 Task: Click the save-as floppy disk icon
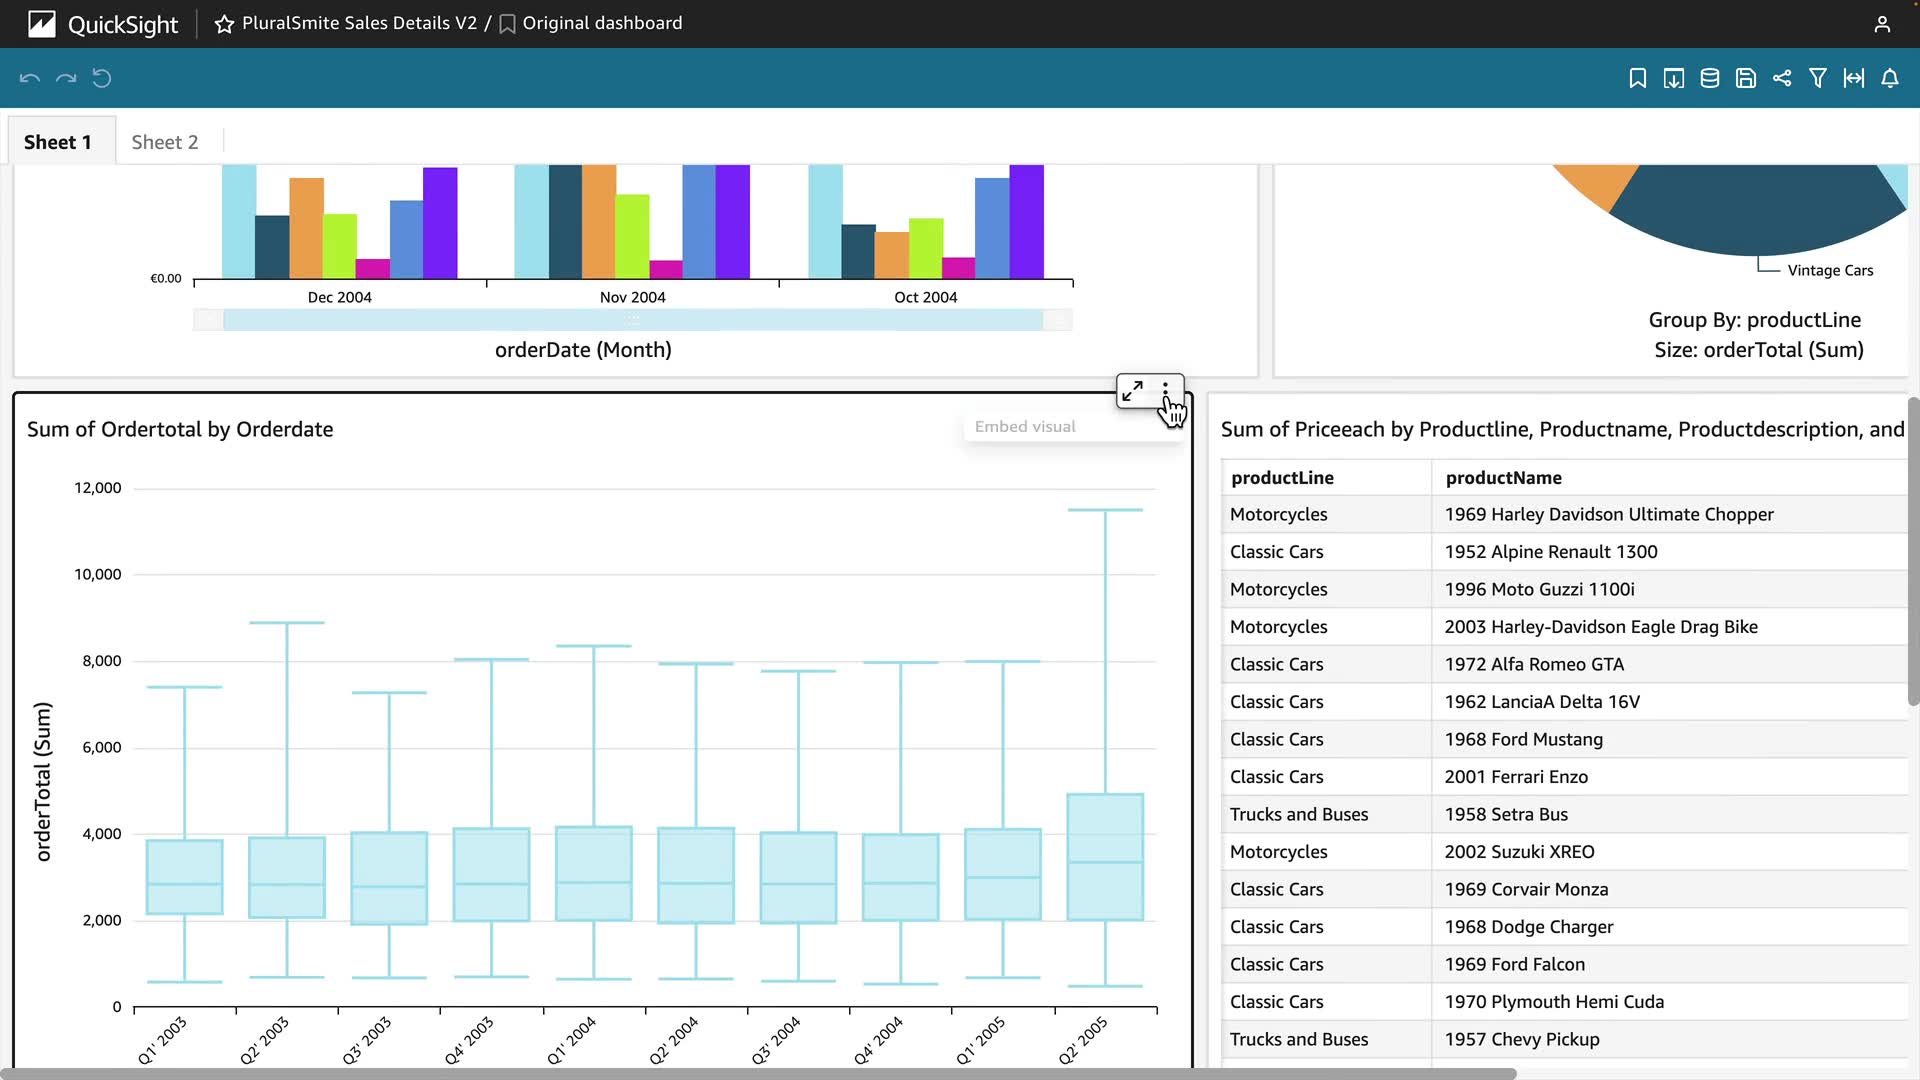coord(1745,78)
